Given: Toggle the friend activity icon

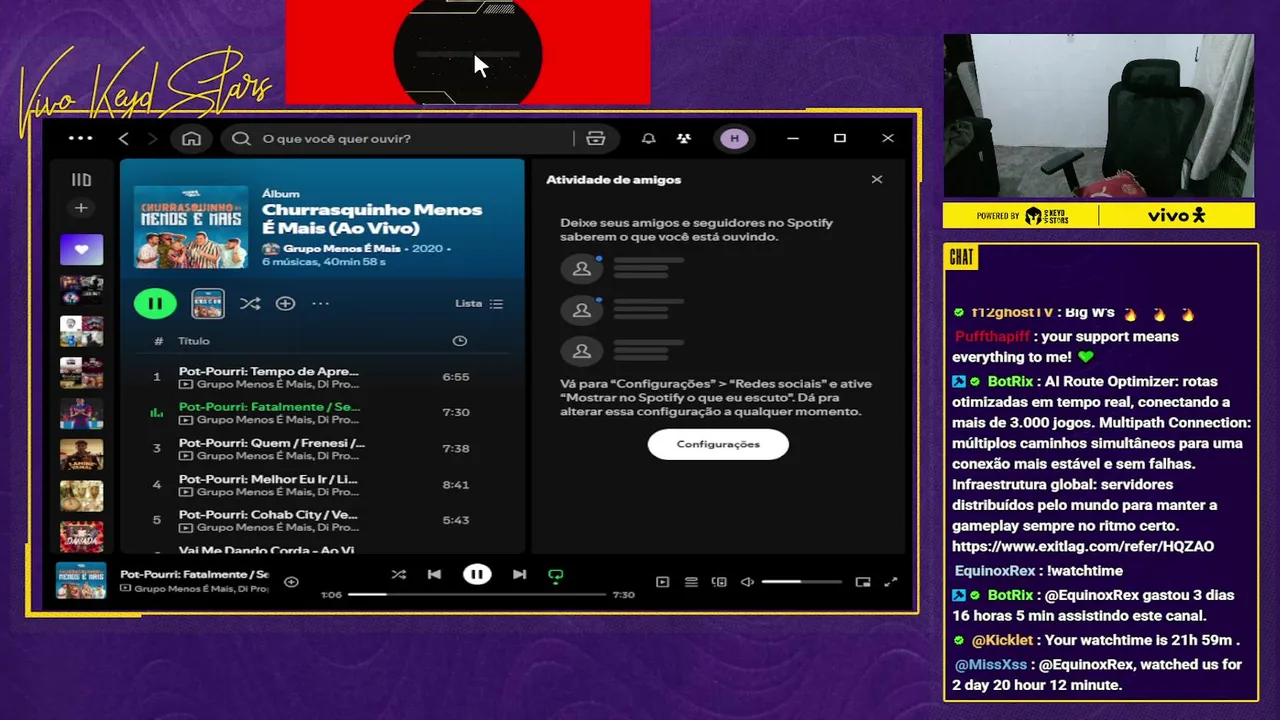Looking at the screenshot, I should point(684,138).
